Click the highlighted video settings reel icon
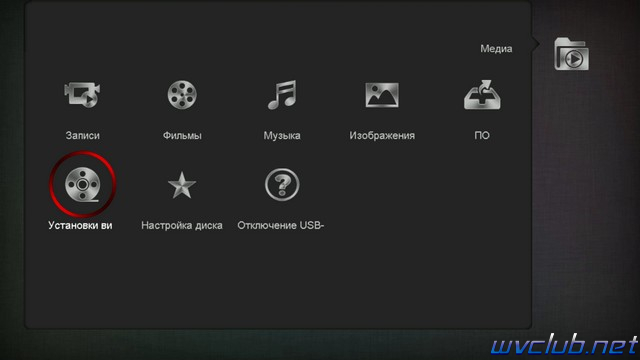640x360 pixels. 82,184
